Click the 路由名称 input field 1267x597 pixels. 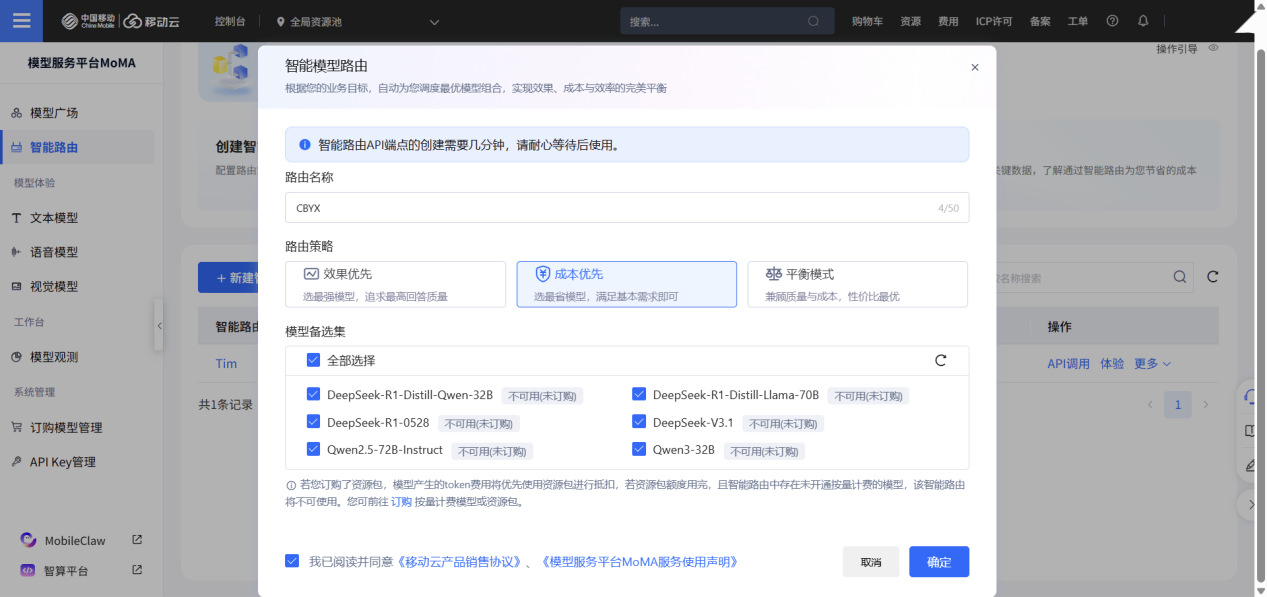pyautogui.click(x=627, y=208)
